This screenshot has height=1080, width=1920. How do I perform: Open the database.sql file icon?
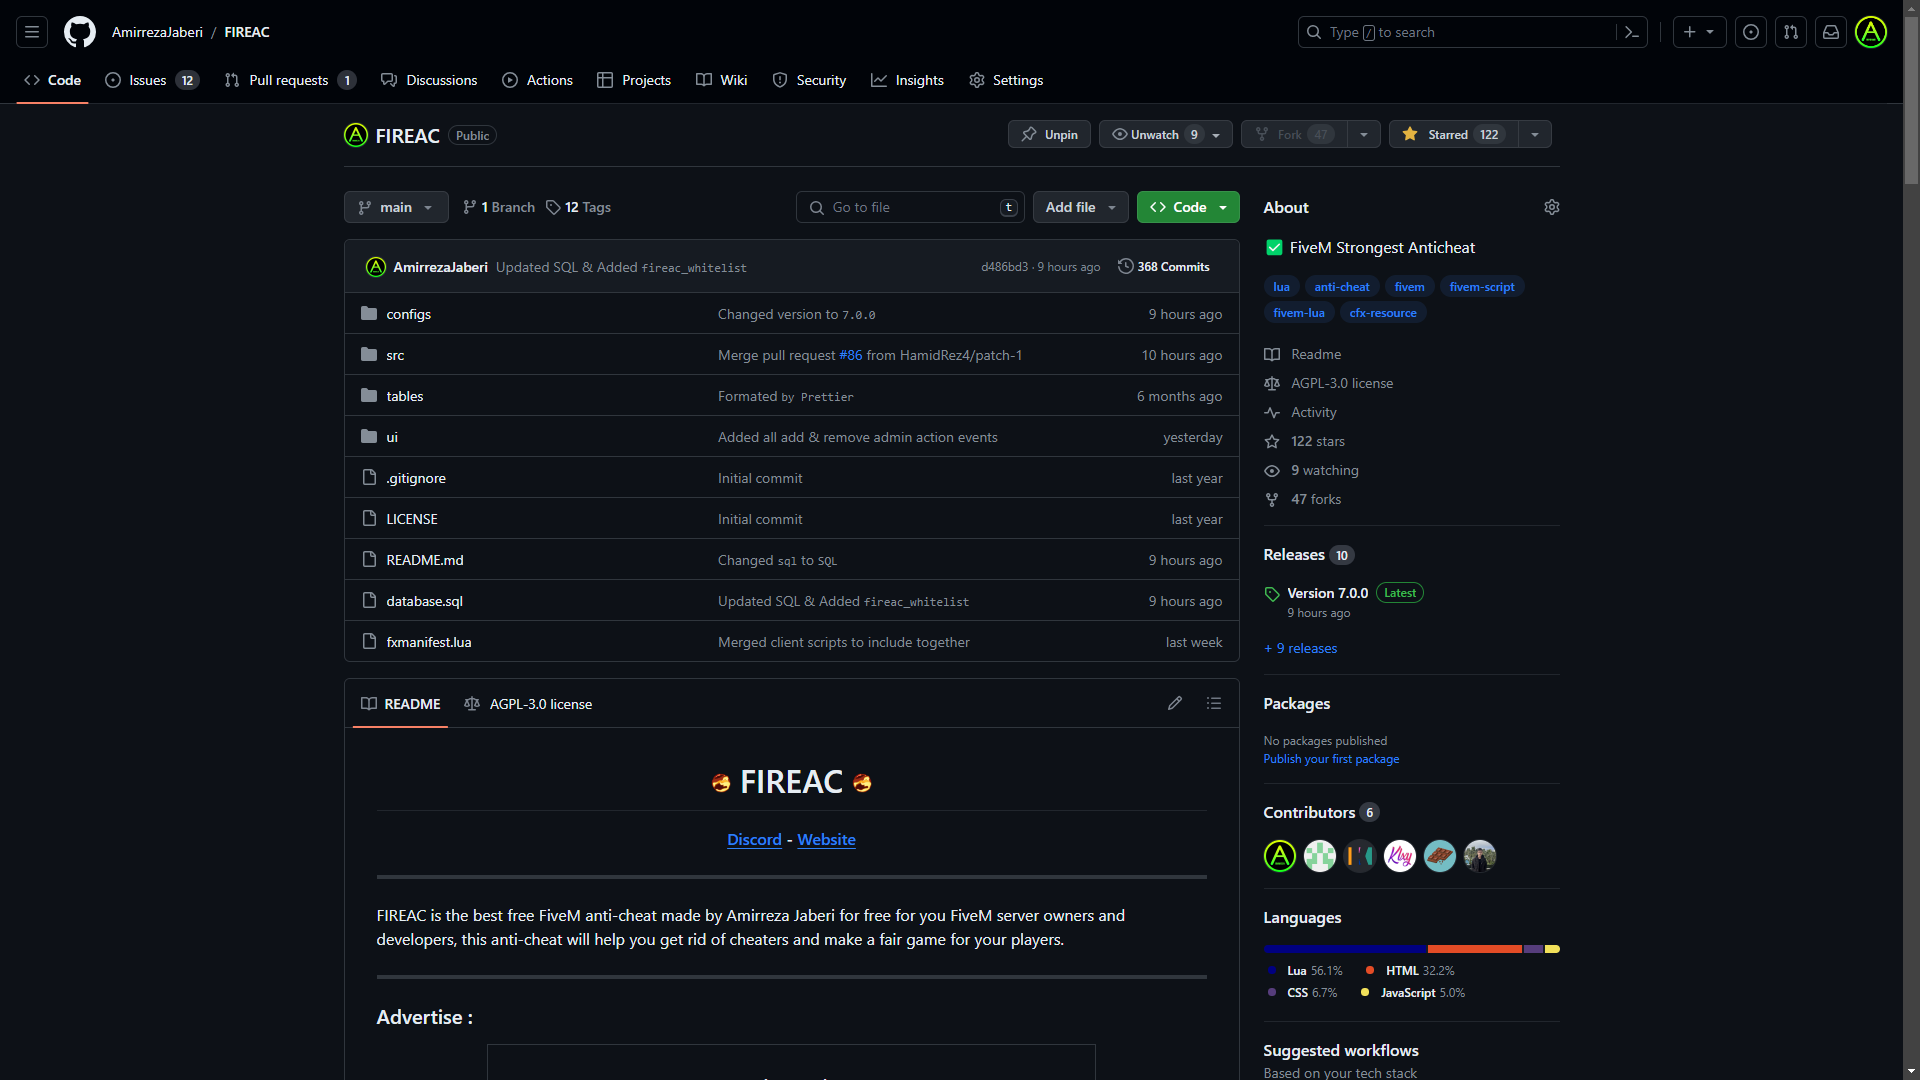(x=369, y=600)
